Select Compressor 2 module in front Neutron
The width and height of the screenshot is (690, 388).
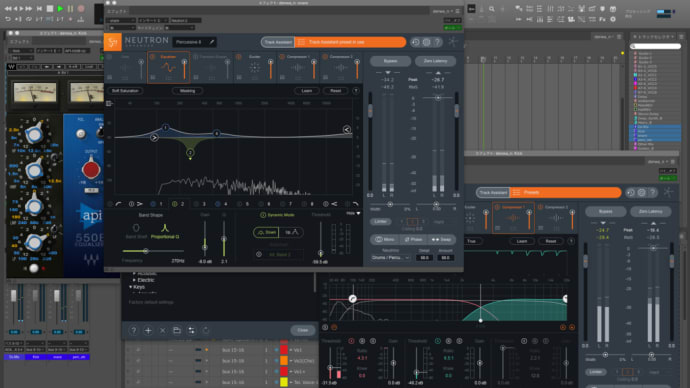(341, 68)
